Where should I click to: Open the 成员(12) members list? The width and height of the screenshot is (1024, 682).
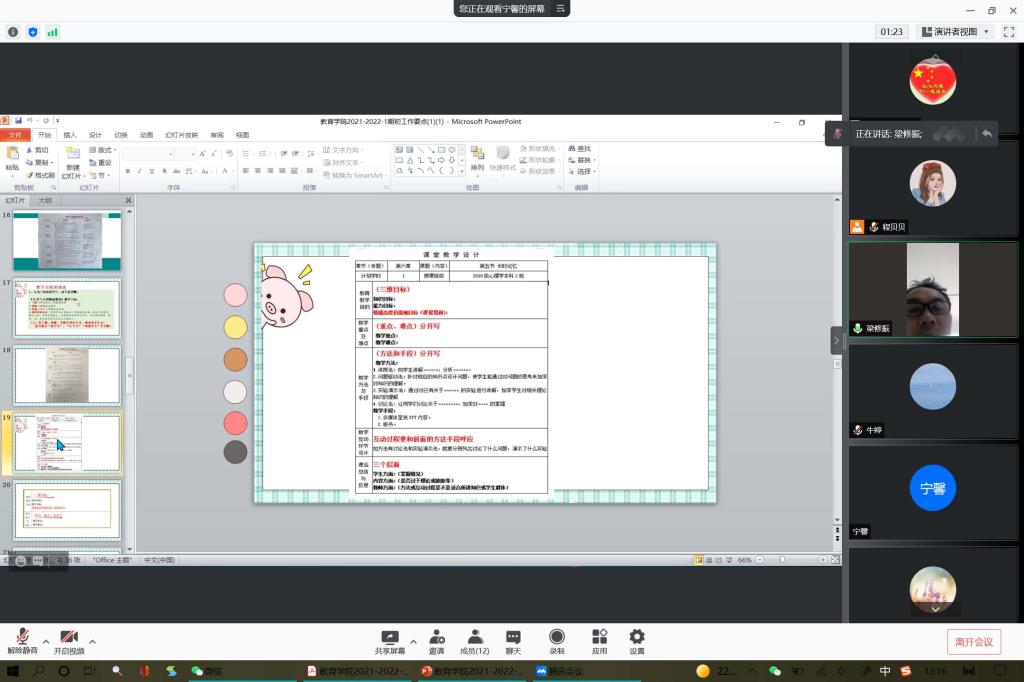tap(475, 641)
